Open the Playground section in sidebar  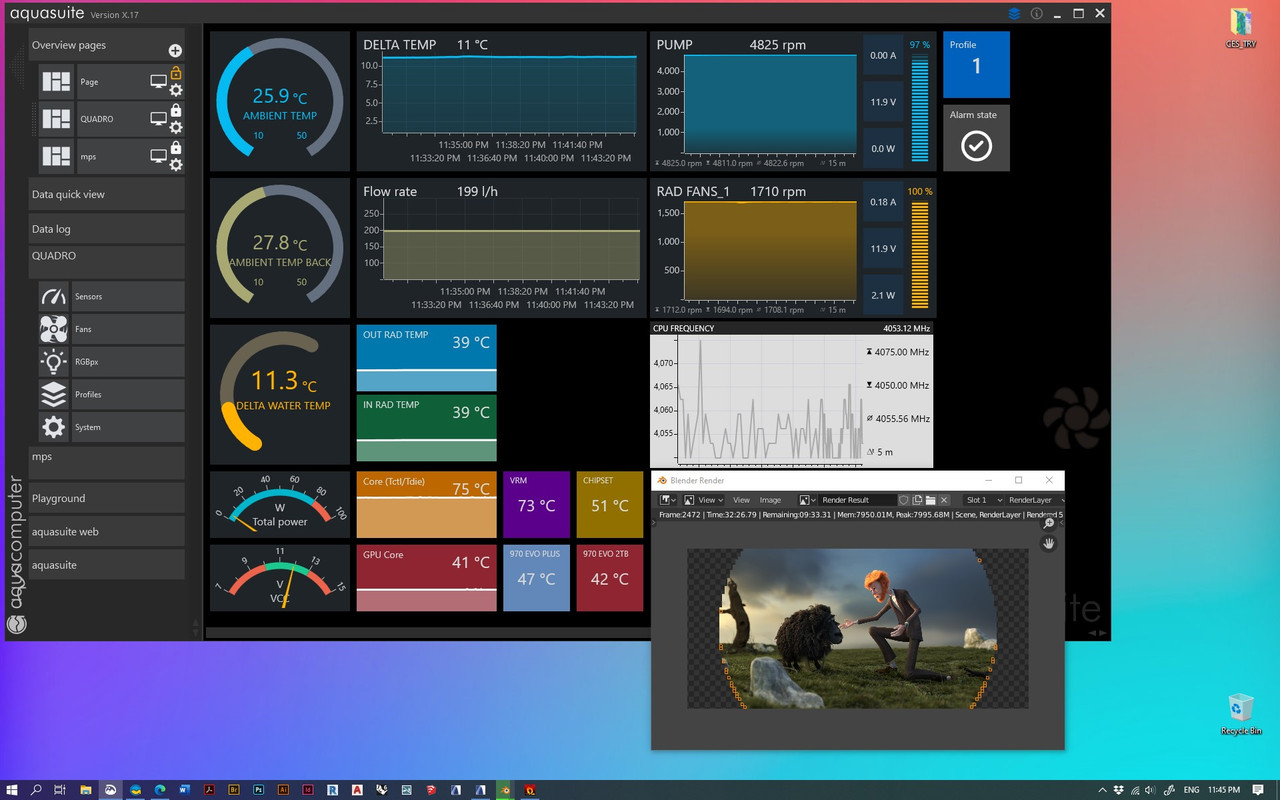[106, 498]
